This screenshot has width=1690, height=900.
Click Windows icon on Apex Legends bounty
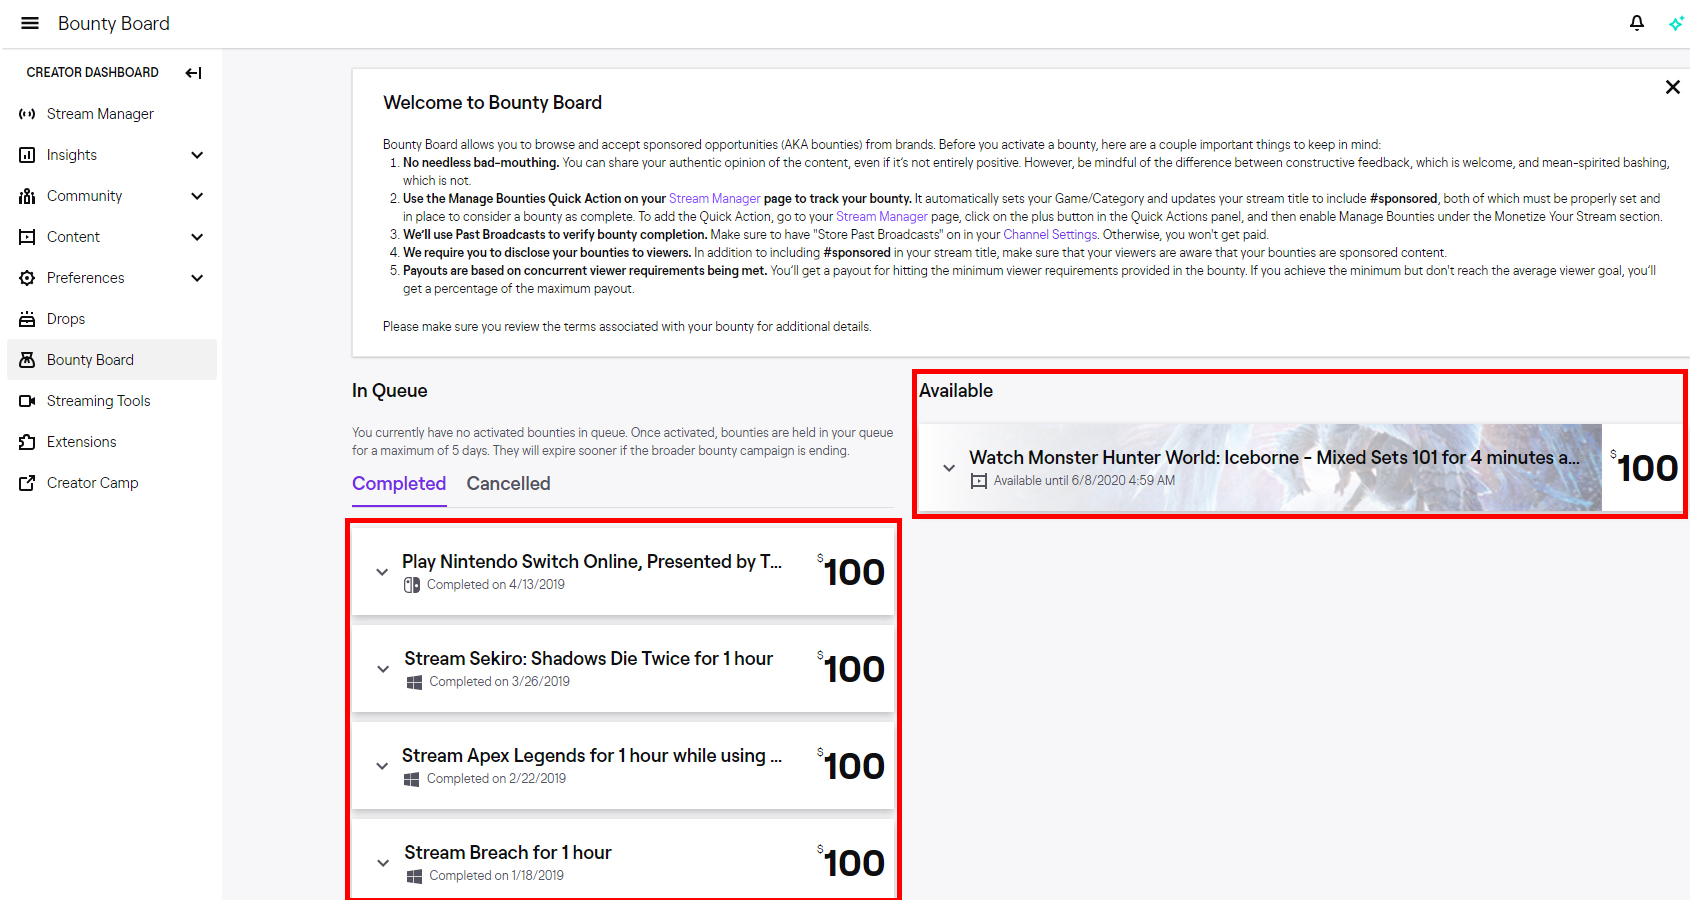(411, 779)
